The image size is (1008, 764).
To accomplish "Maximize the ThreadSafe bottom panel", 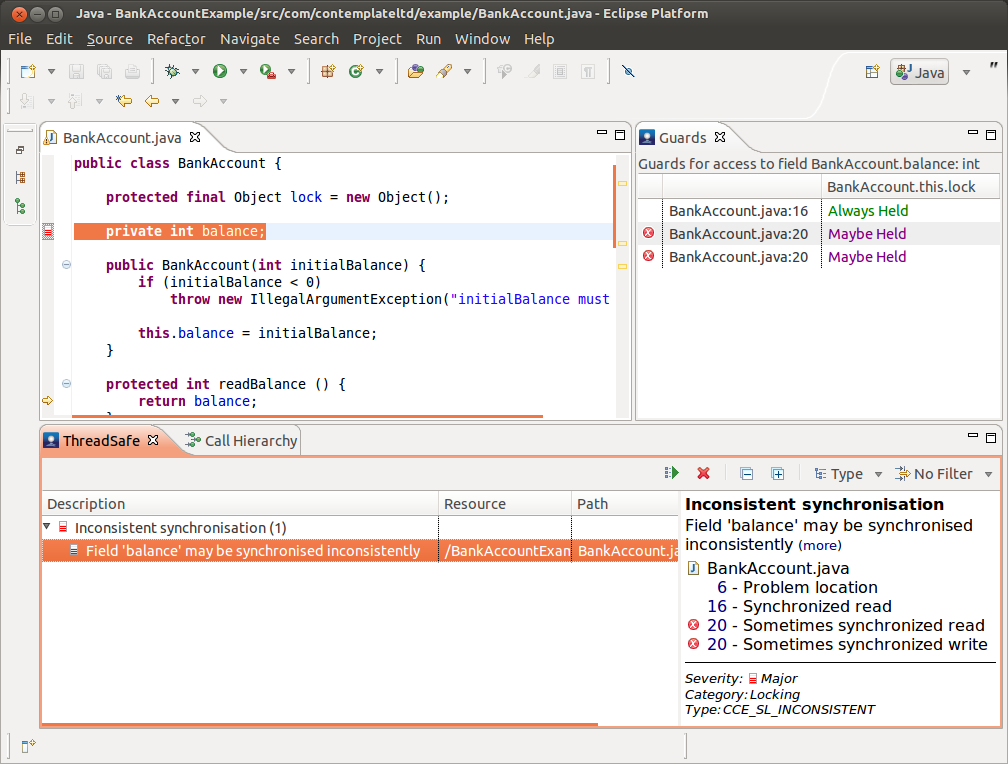I will coord(991,438).
